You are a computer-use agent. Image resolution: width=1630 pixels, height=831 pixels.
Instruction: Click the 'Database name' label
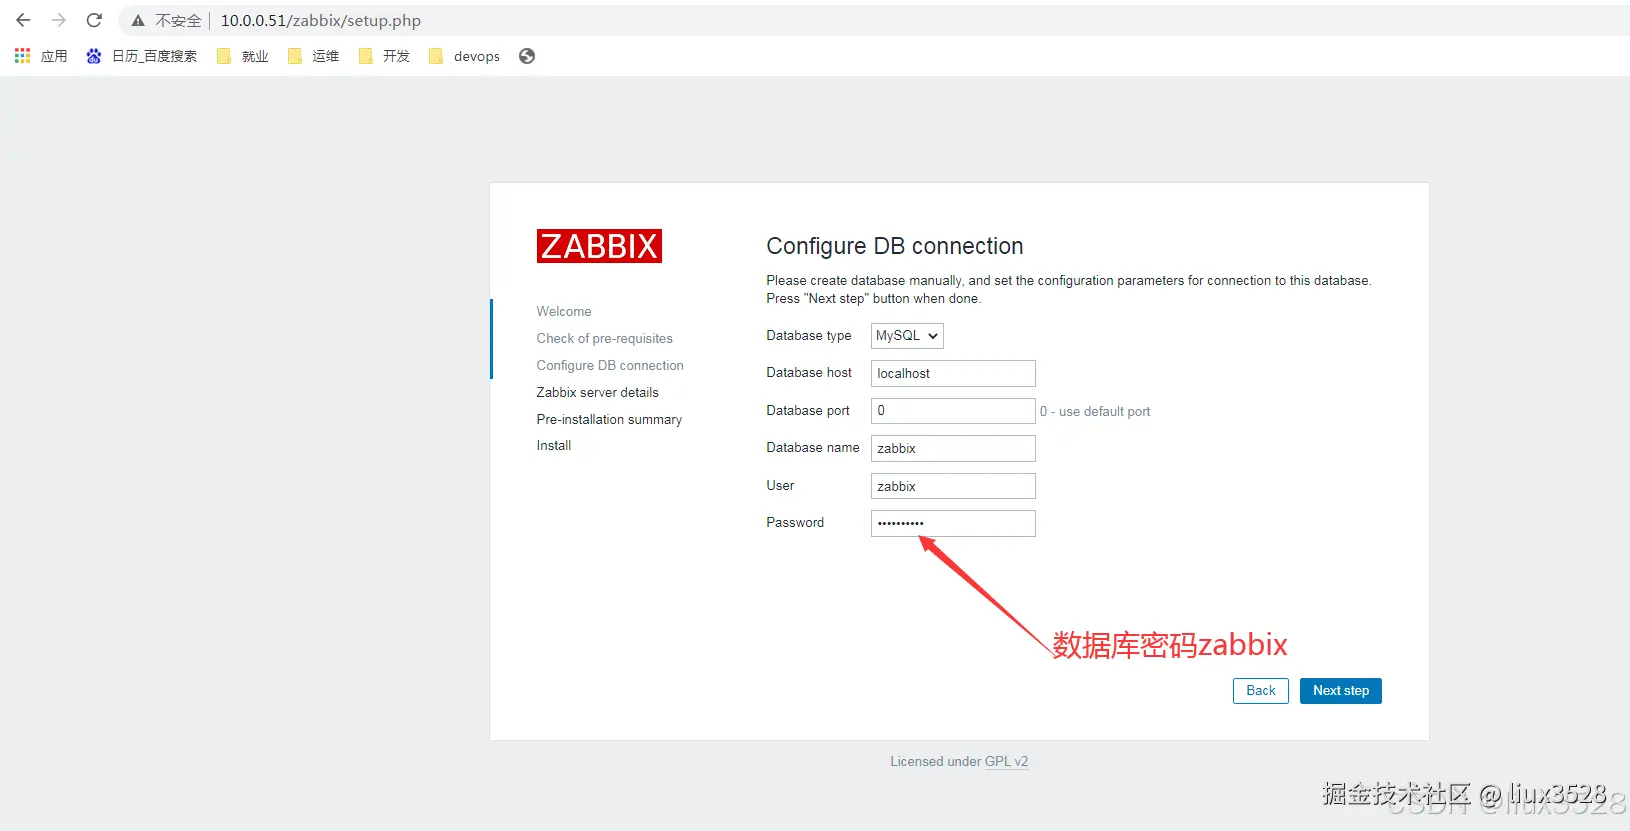(x=813, y=448)
